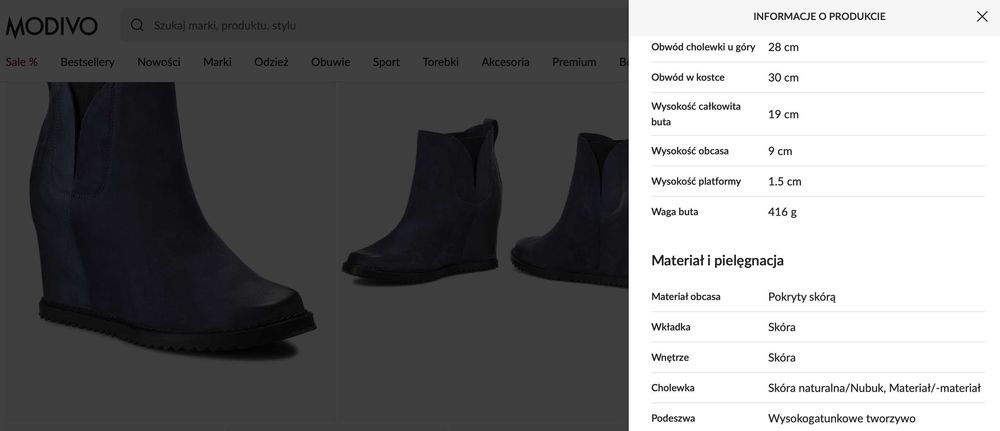
Task: Close the product information panel
Action: click(982, 17)
